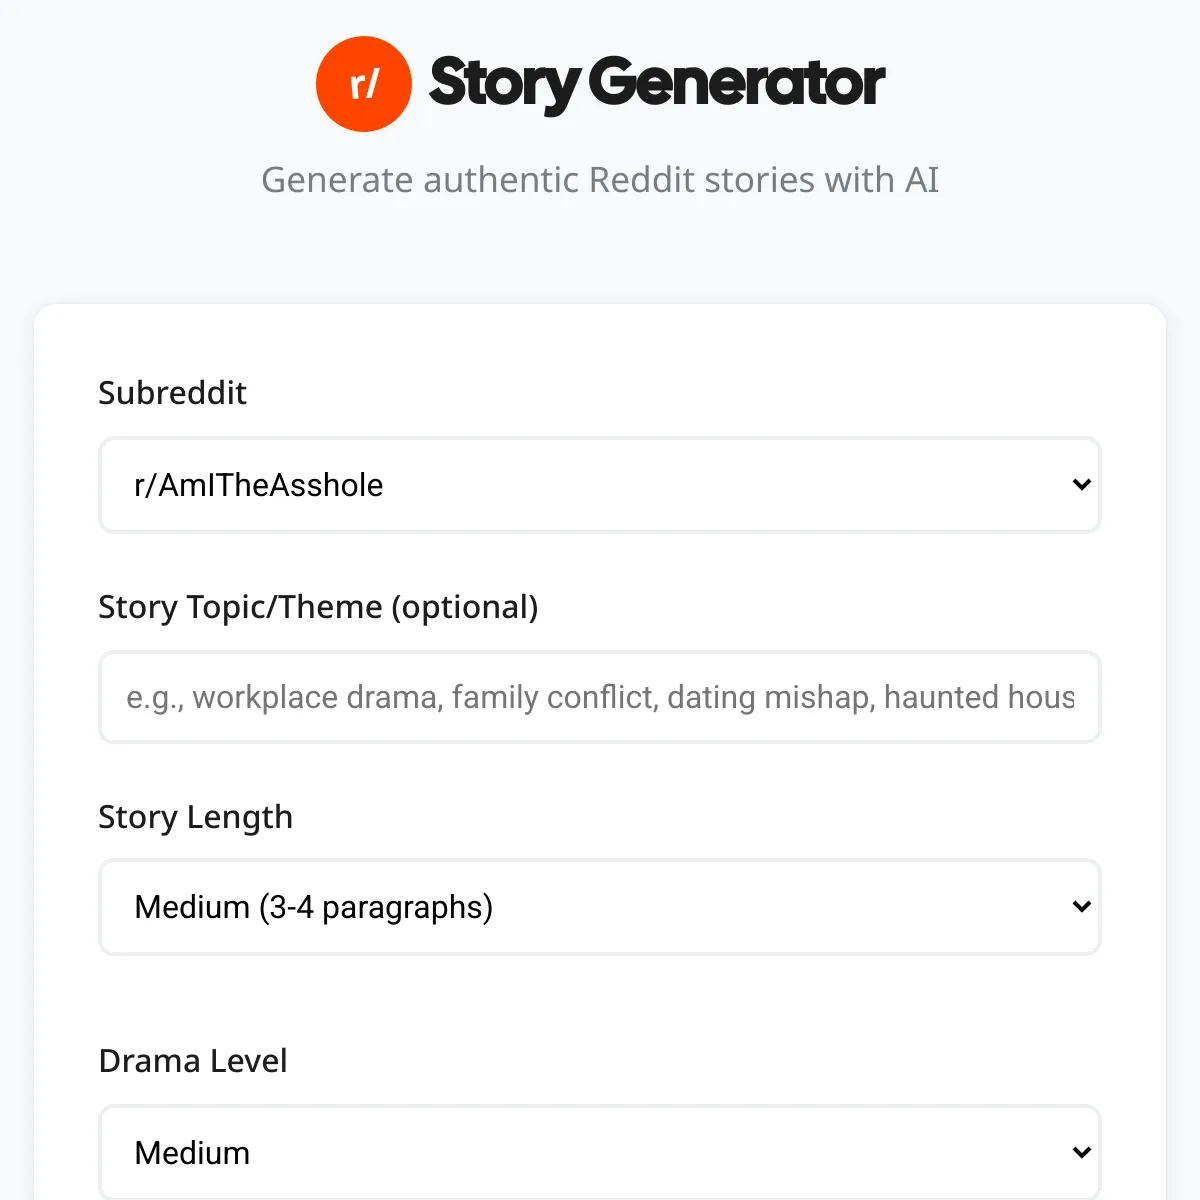Click the Drama Level field label
1200x1200 pixels.
coord(193,1061)
